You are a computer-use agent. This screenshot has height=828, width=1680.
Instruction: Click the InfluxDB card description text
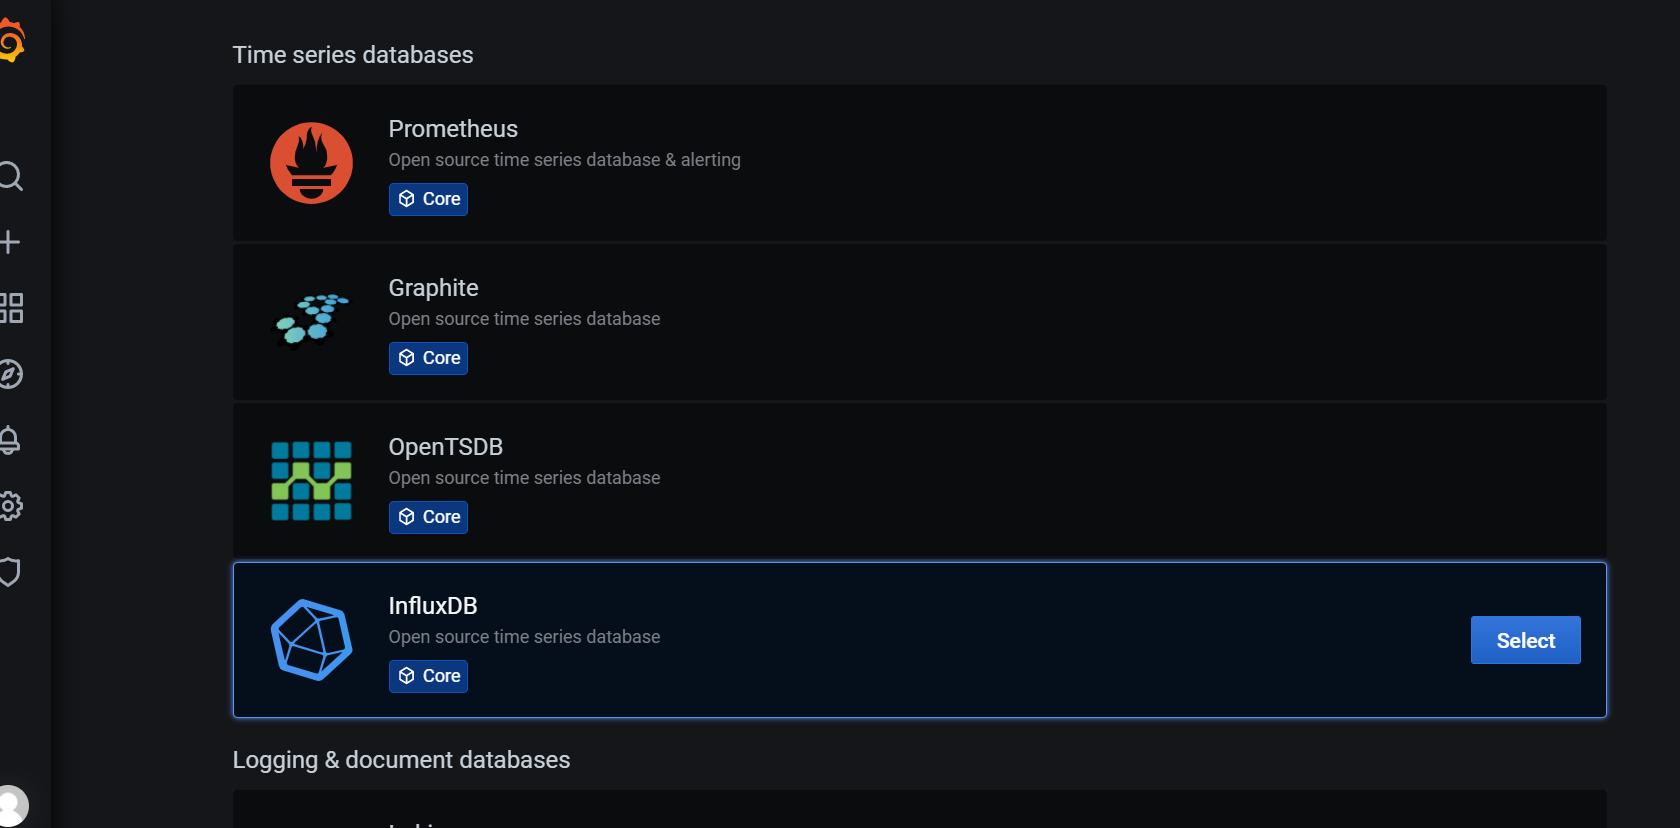pyautogui.click(x=524, y=637)
